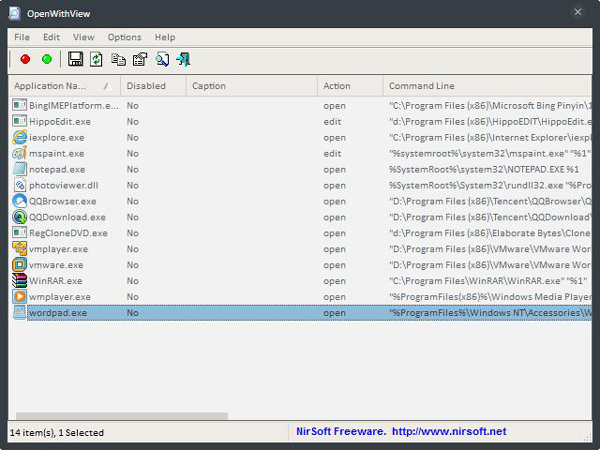Select the mspaint.exe application name

(x=57, y=154)
